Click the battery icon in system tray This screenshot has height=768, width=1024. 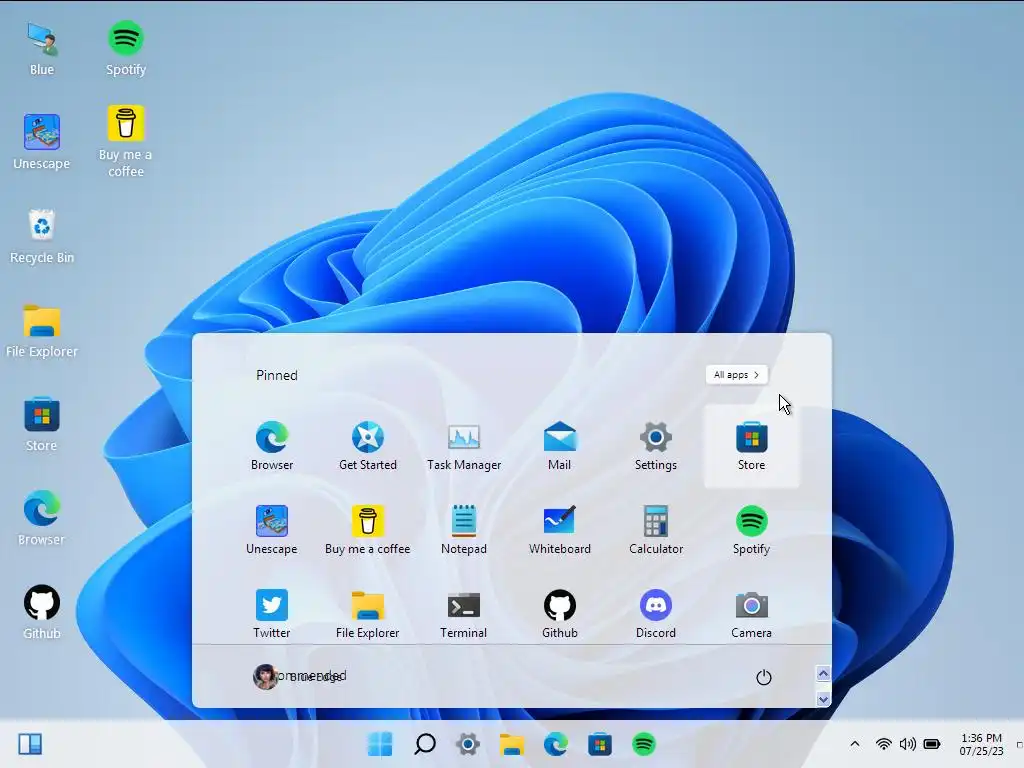click(932, 744)
